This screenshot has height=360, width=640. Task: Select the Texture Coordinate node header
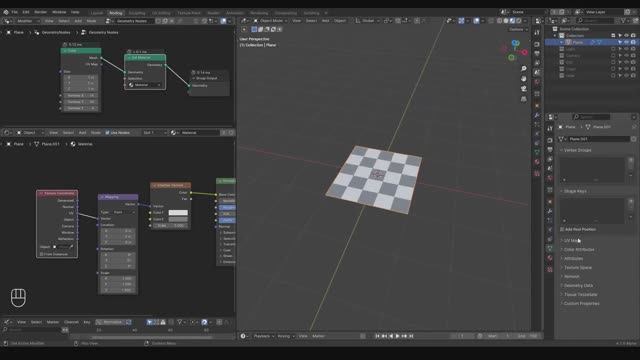[x=57, y=193]
